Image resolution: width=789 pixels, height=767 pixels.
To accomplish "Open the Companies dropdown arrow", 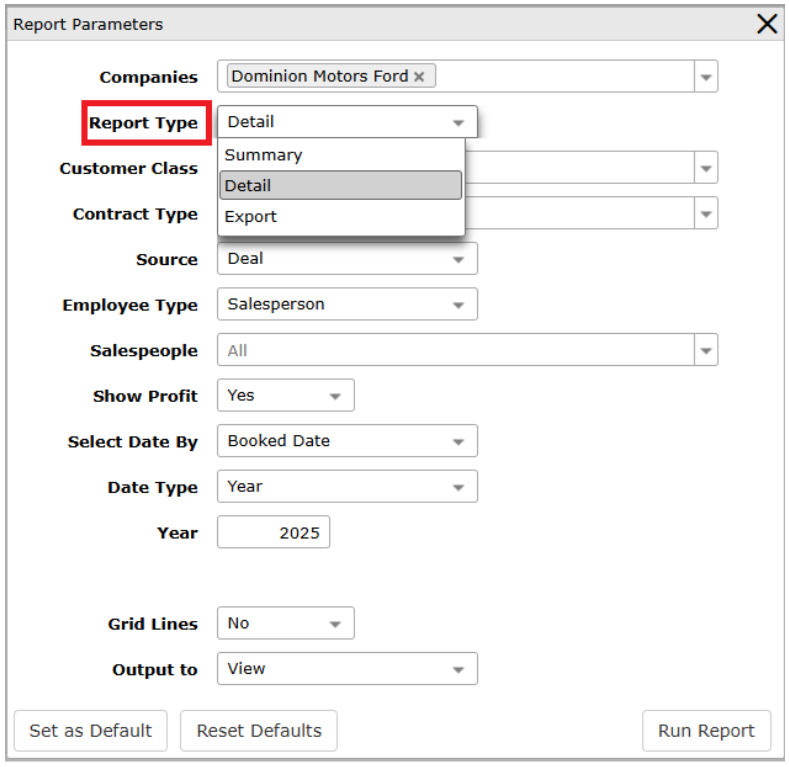I will [706, 77].
